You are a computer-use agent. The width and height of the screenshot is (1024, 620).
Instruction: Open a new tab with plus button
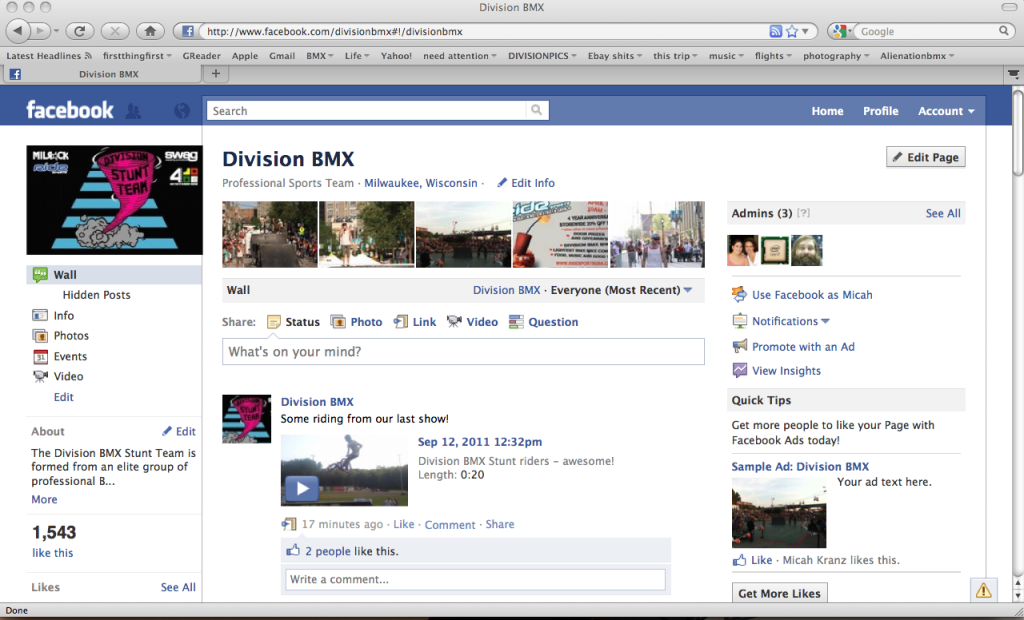(x=215, y=74)
